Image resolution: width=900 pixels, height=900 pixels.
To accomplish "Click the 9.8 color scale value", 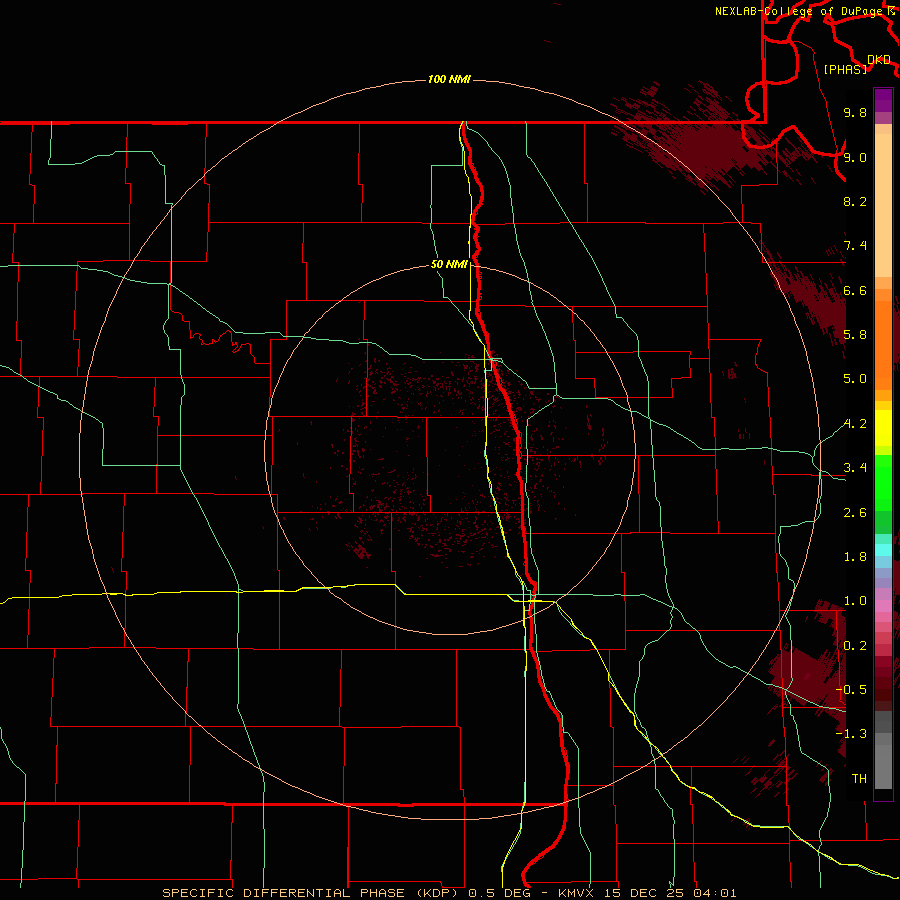I will [x=855, y=112].
